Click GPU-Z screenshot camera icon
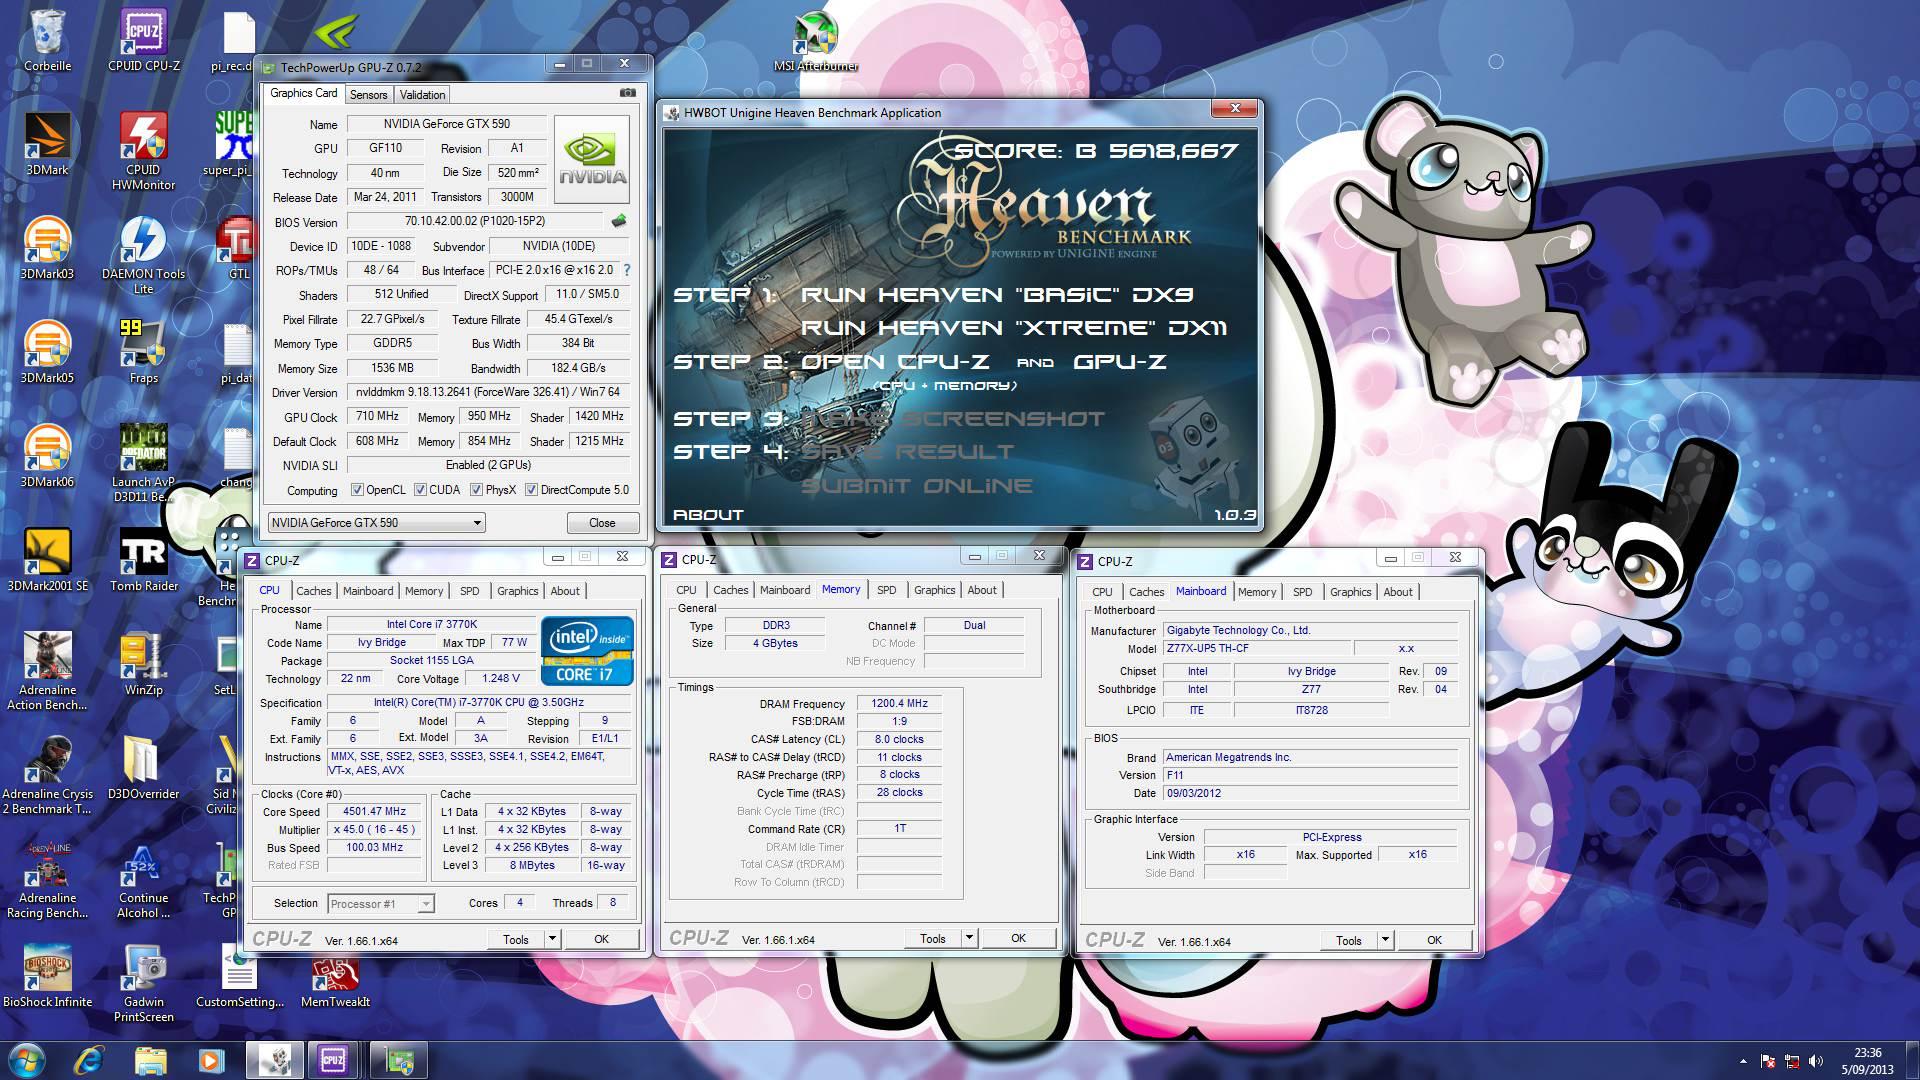 coord(627,93)
